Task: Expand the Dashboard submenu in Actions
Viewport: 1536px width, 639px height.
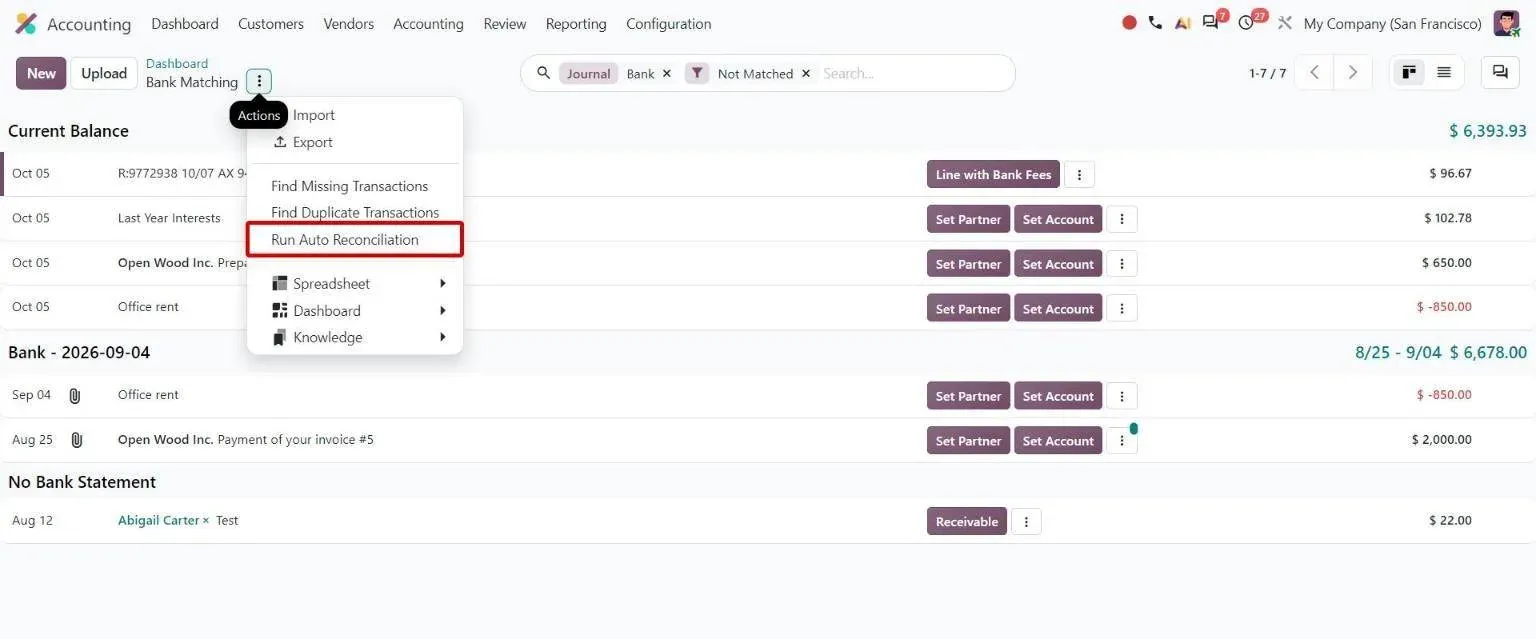Action: (355, 311)
